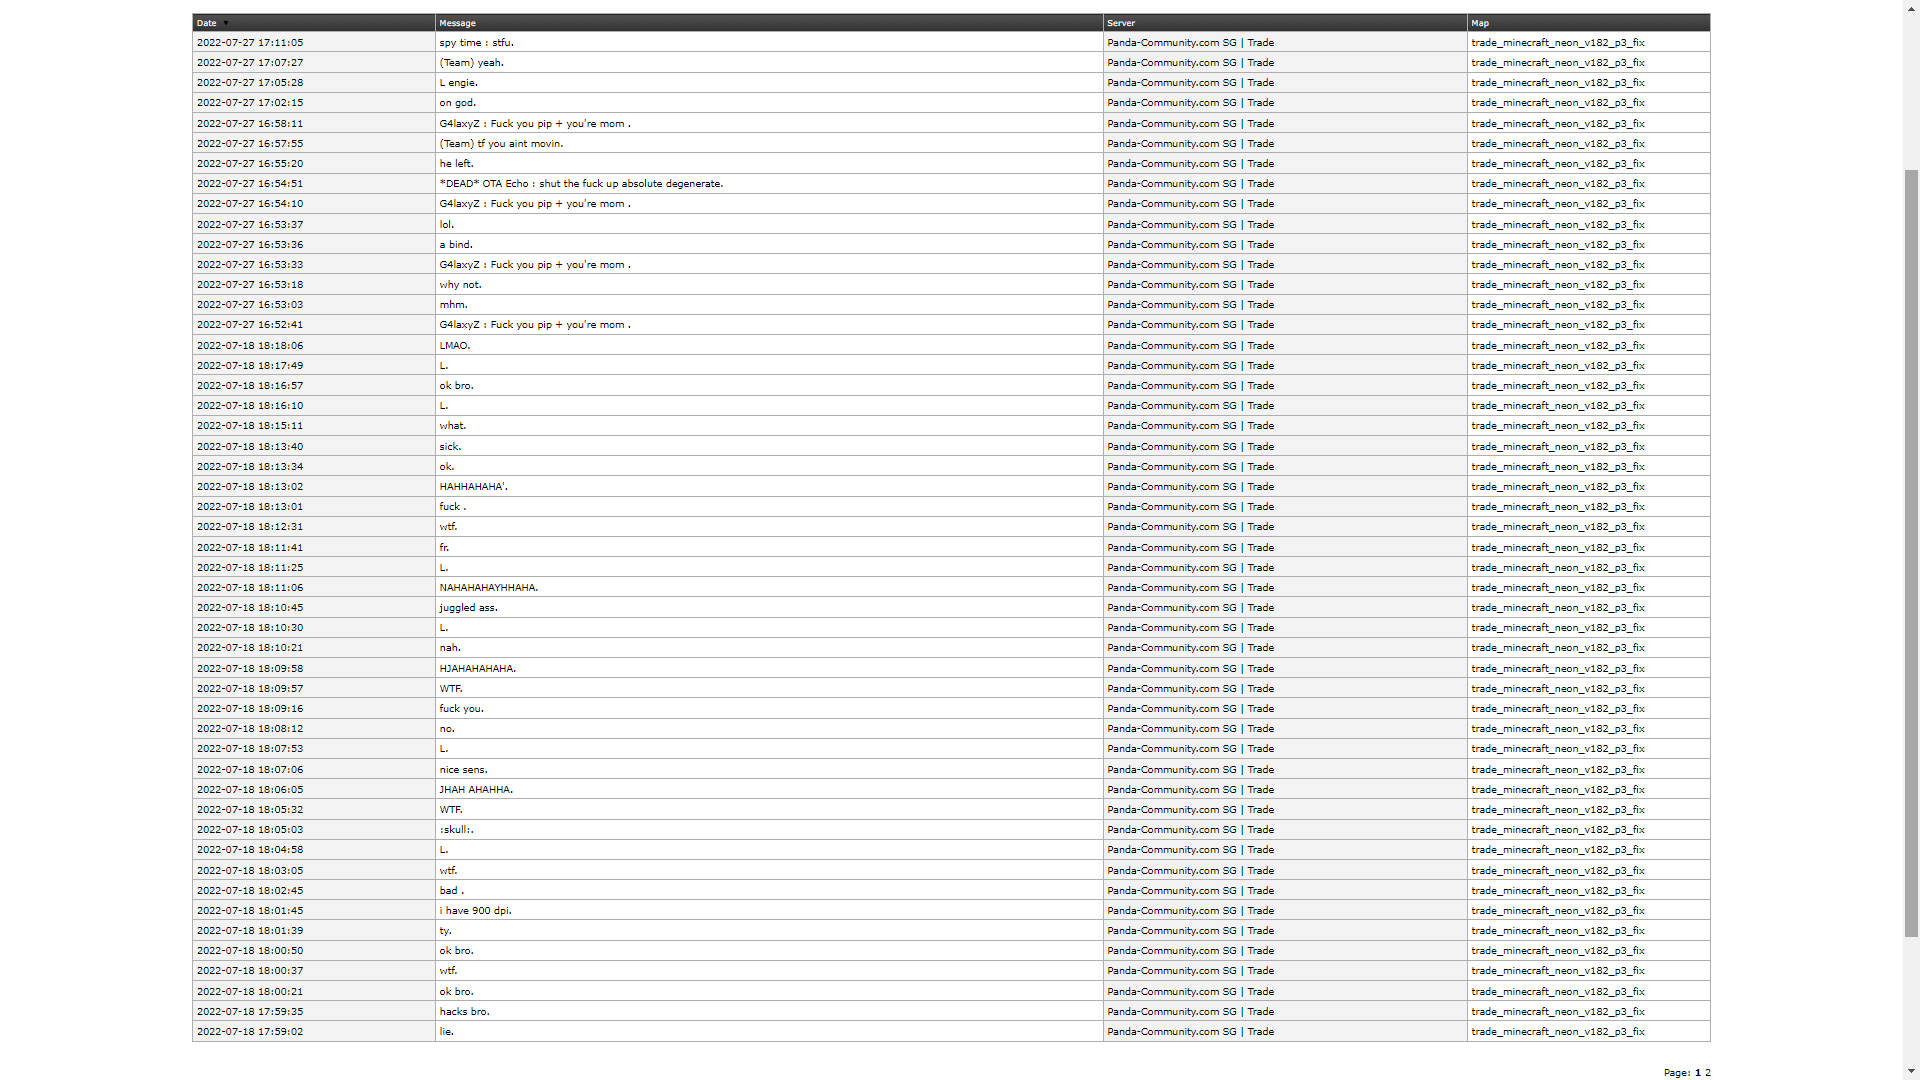
Task: Click map link in the 'hacks bro.' row
Action: pos(1557,1011)
